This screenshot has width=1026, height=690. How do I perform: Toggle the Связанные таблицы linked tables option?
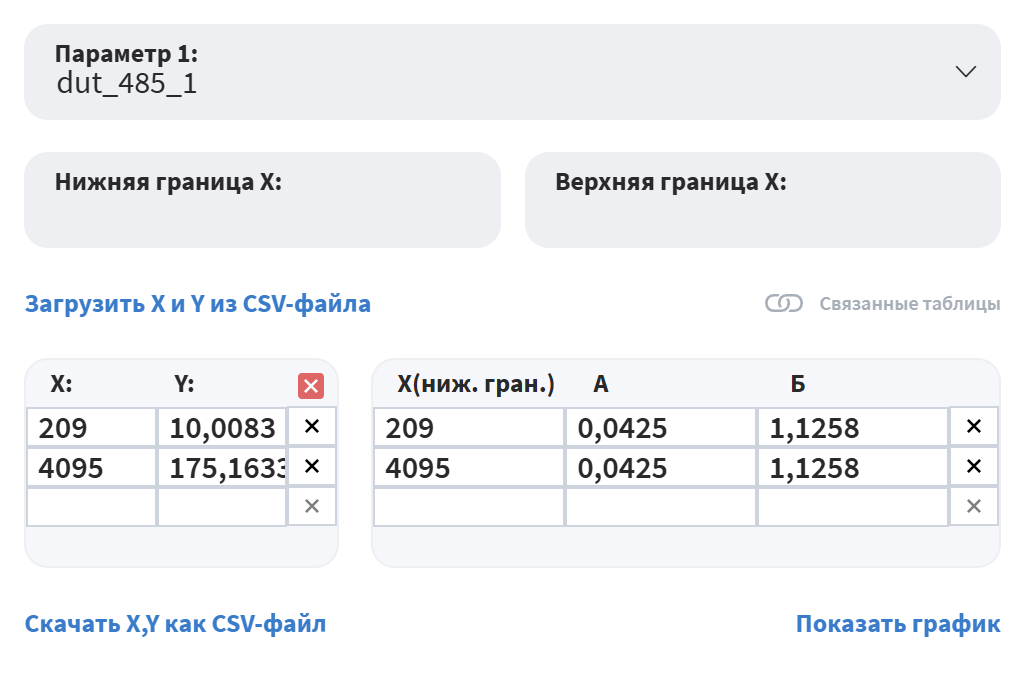(784, 304)
